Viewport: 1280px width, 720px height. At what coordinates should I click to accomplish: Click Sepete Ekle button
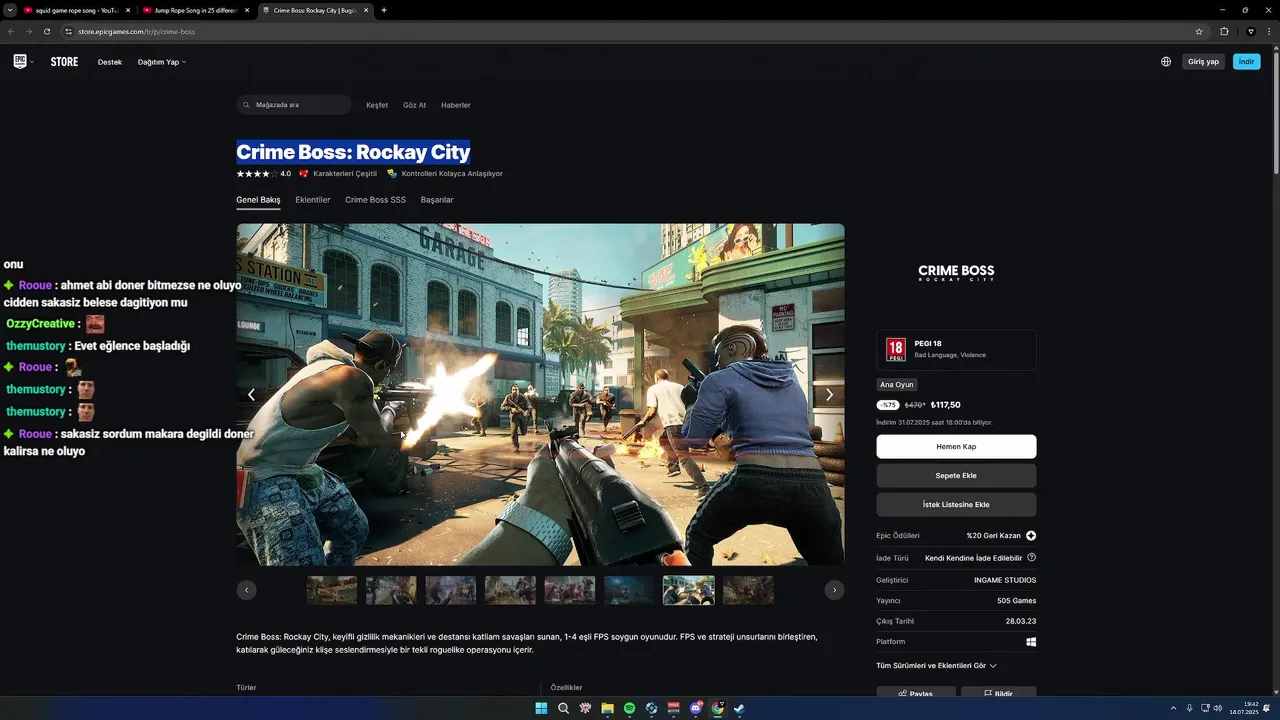(956, 475)
